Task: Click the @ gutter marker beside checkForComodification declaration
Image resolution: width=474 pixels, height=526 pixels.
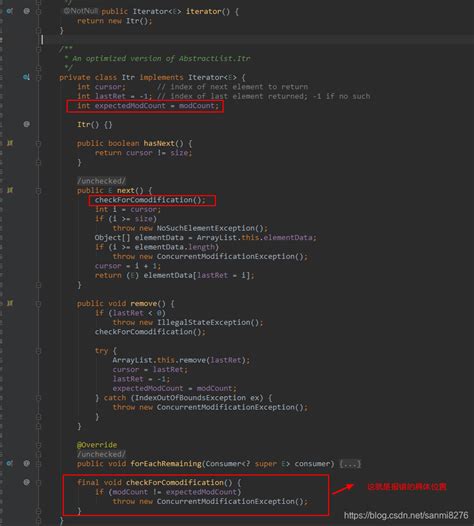Action: [27, 482]
